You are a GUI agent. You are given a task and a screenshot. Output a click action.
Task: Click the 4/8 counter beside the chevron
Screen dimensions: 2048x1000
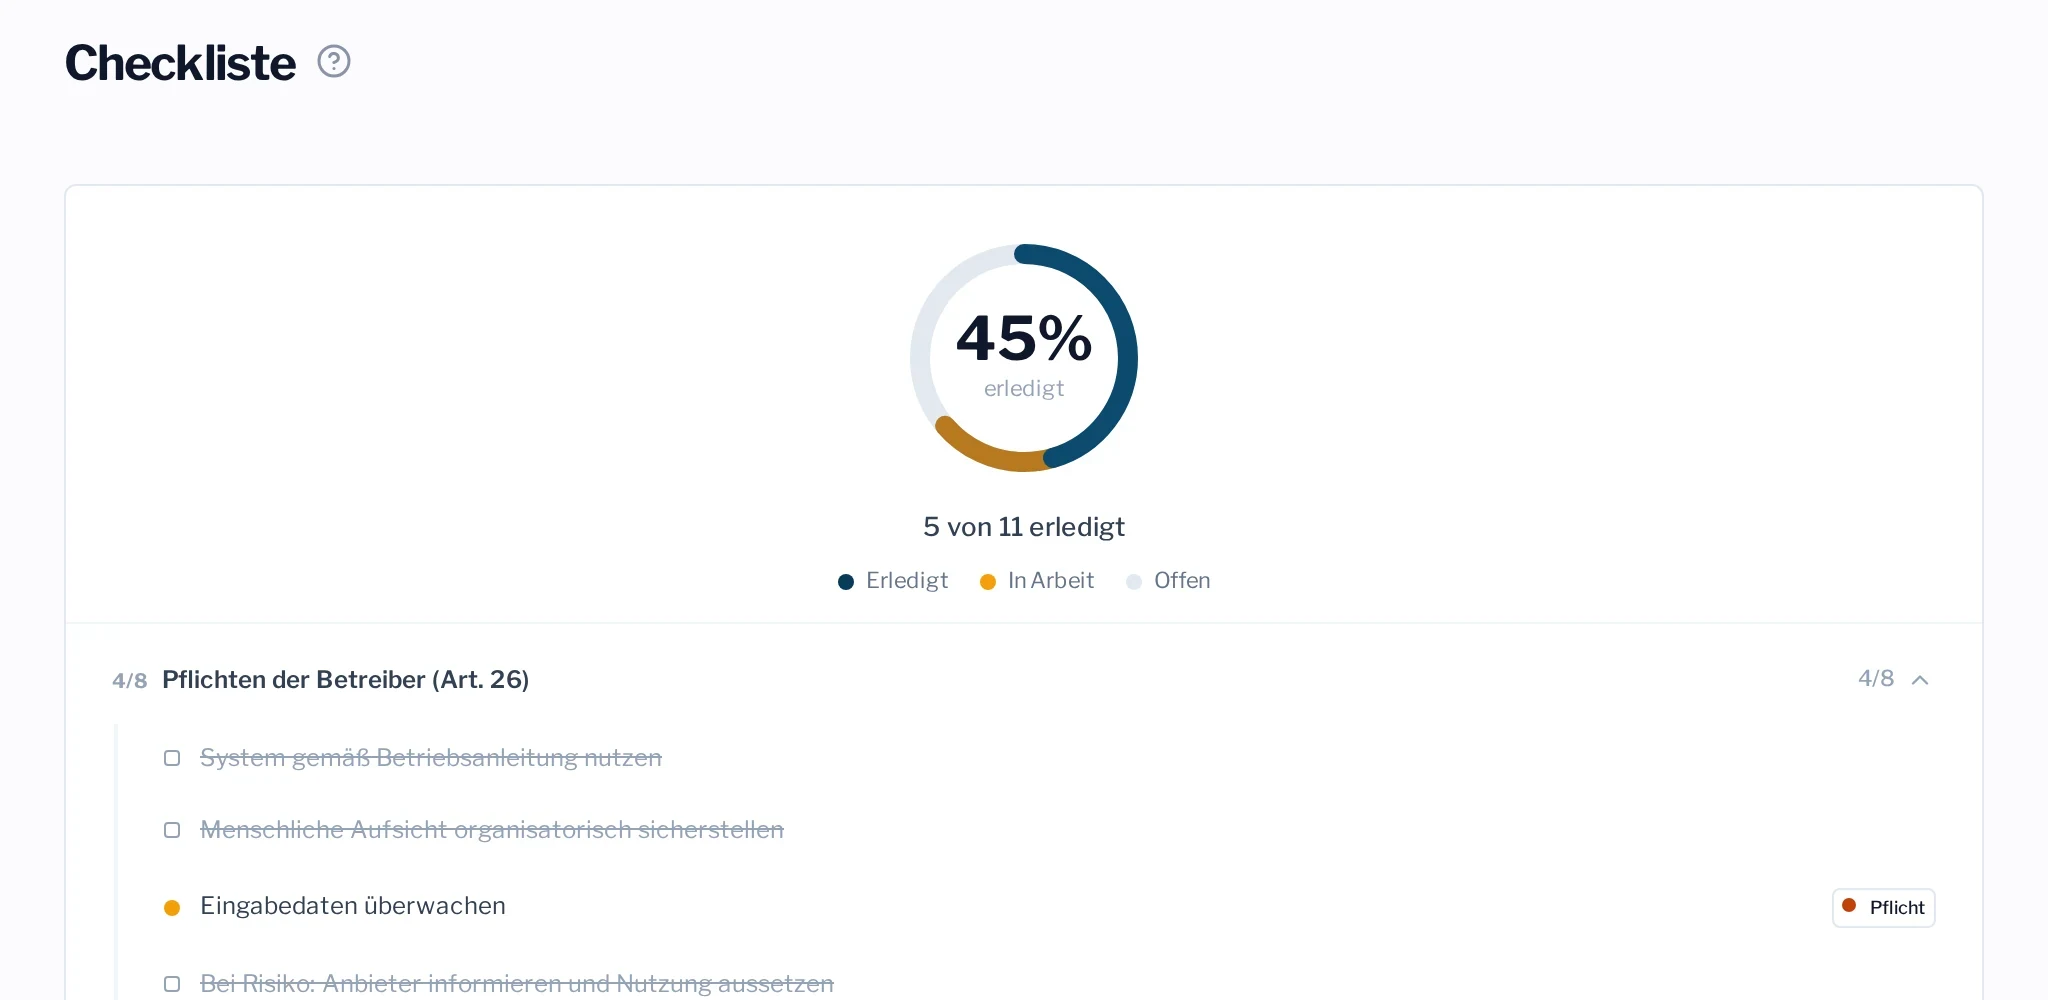1876,679
